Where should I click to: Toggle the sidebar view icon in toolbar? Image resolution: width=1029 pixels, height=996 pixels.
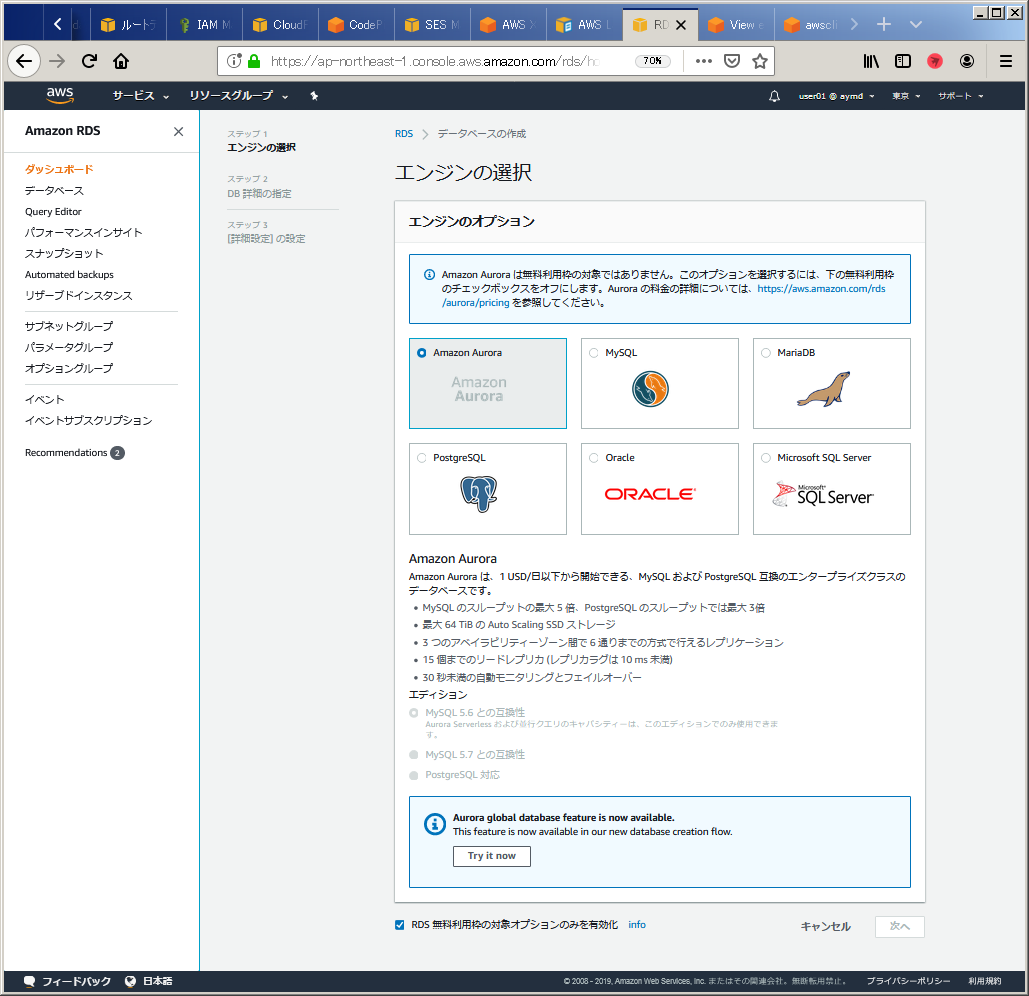[x=903, y=61]
